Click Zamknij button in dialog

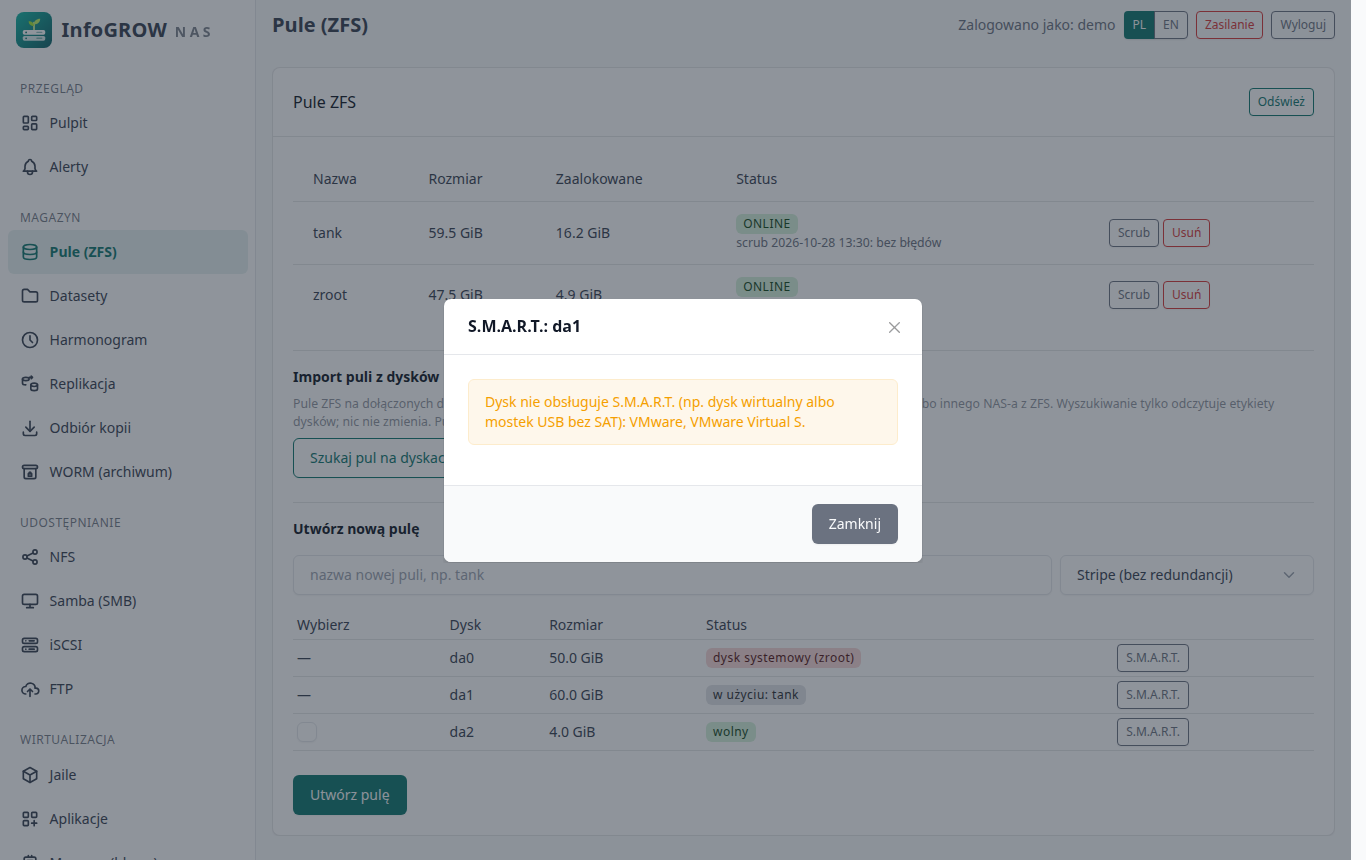click(854, 524)
